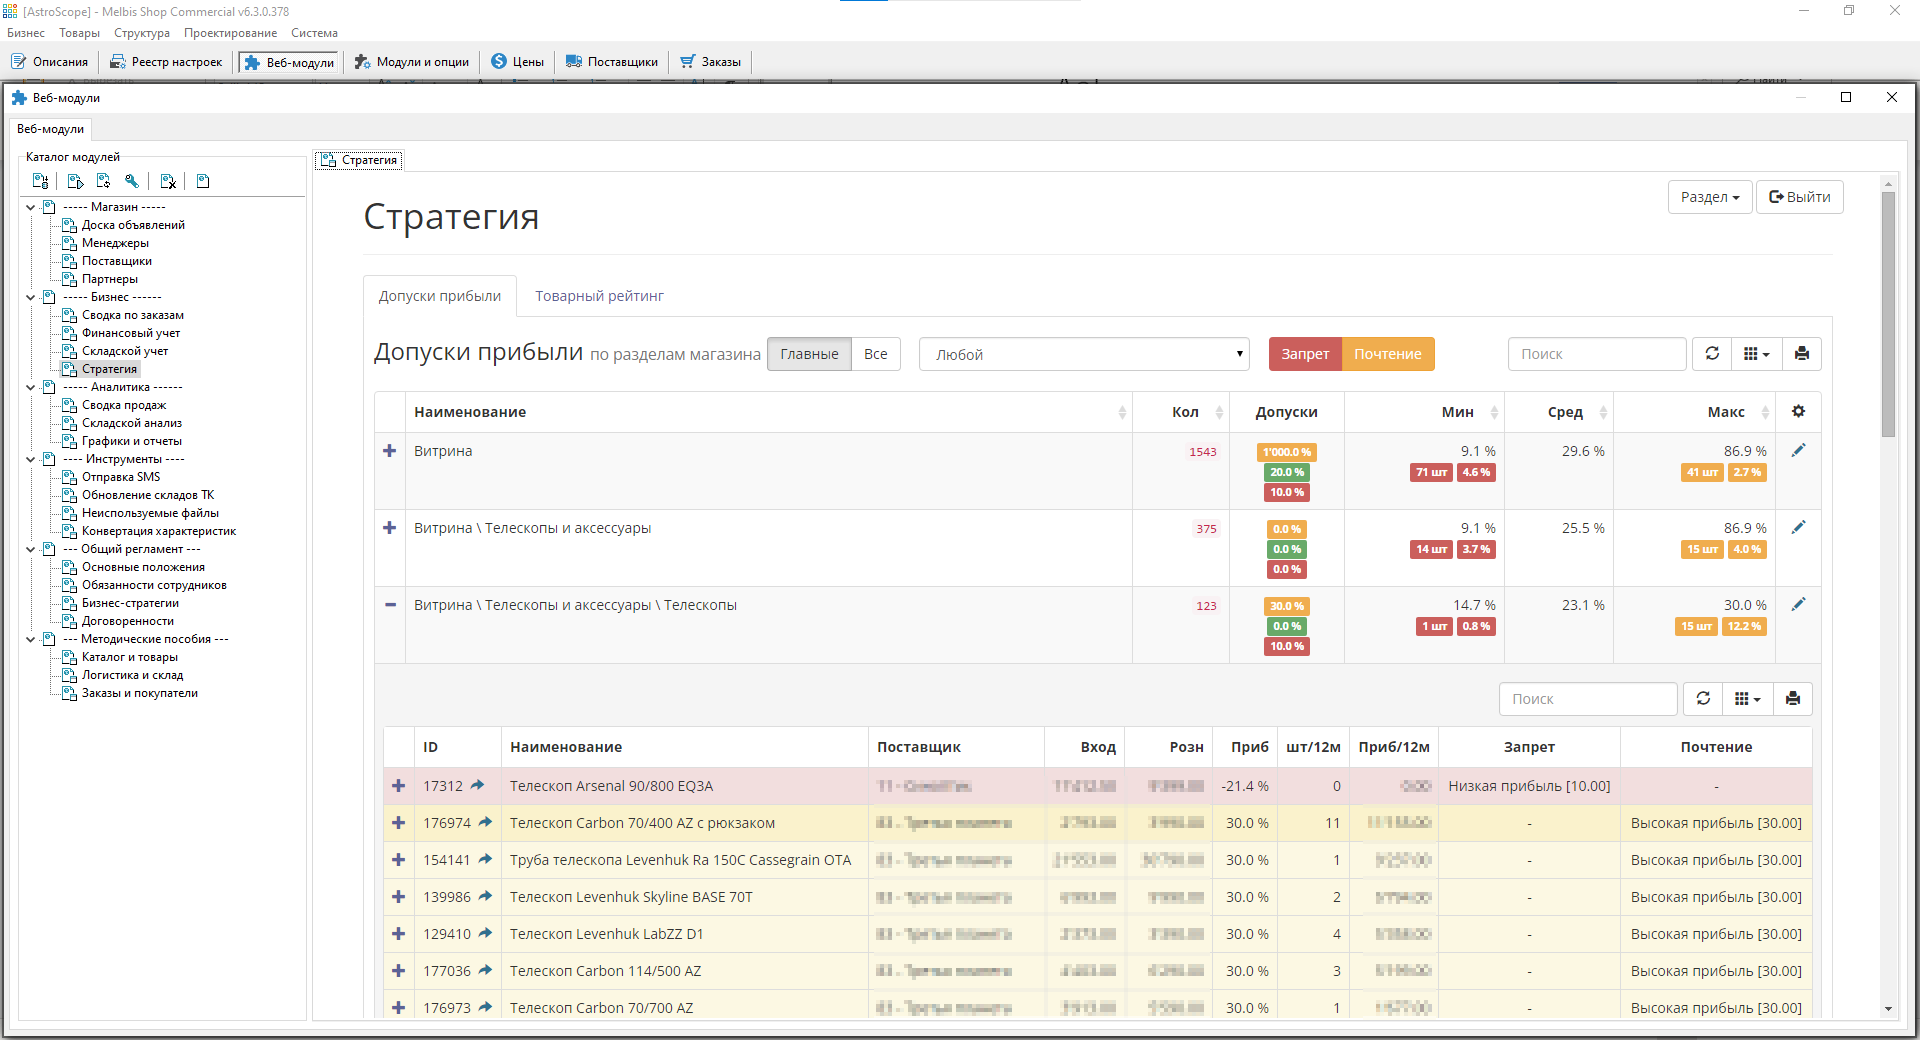Click the refresh icon of the lower products table
The image size is (1920, 1040).
point(1703,699)
